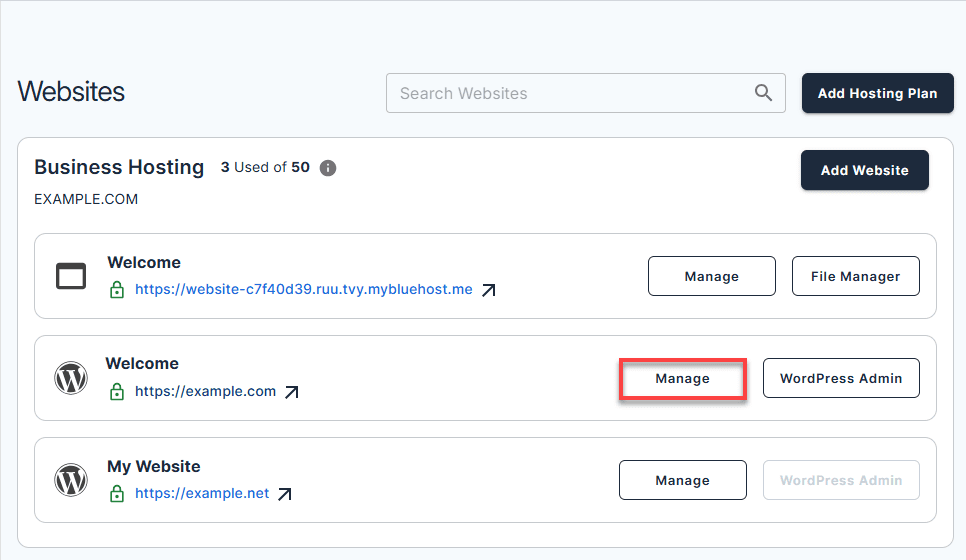Focus the Search Websites field
This screenshot has width=966, height=560.
click(x=570, y=93)
